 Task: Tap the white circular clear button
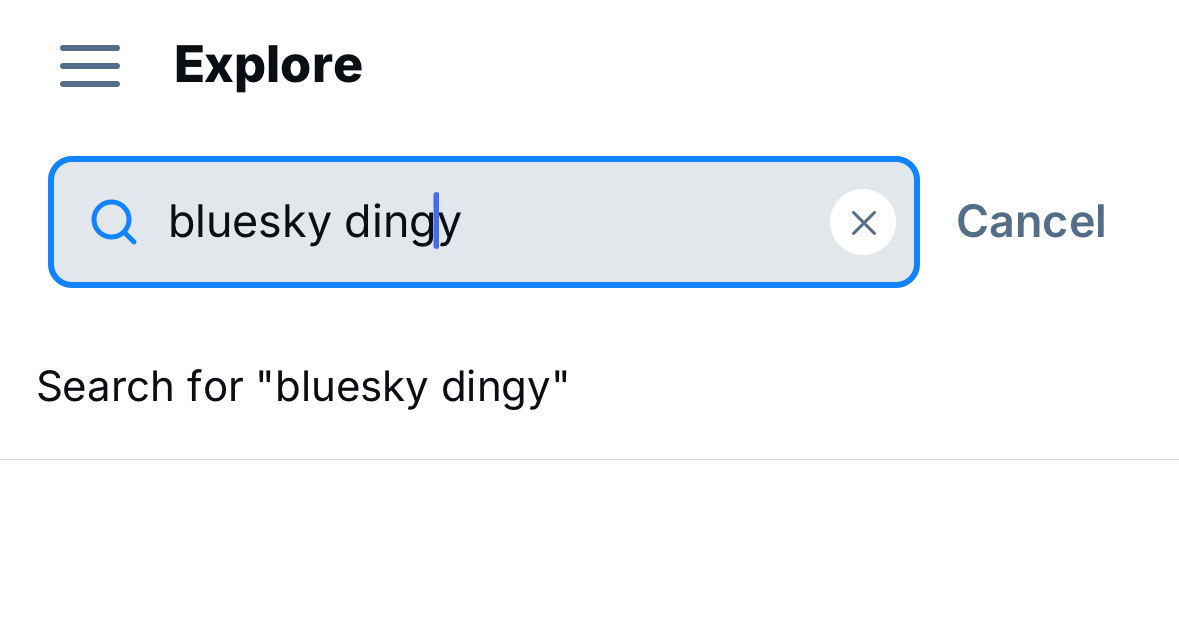pos(863,222)
